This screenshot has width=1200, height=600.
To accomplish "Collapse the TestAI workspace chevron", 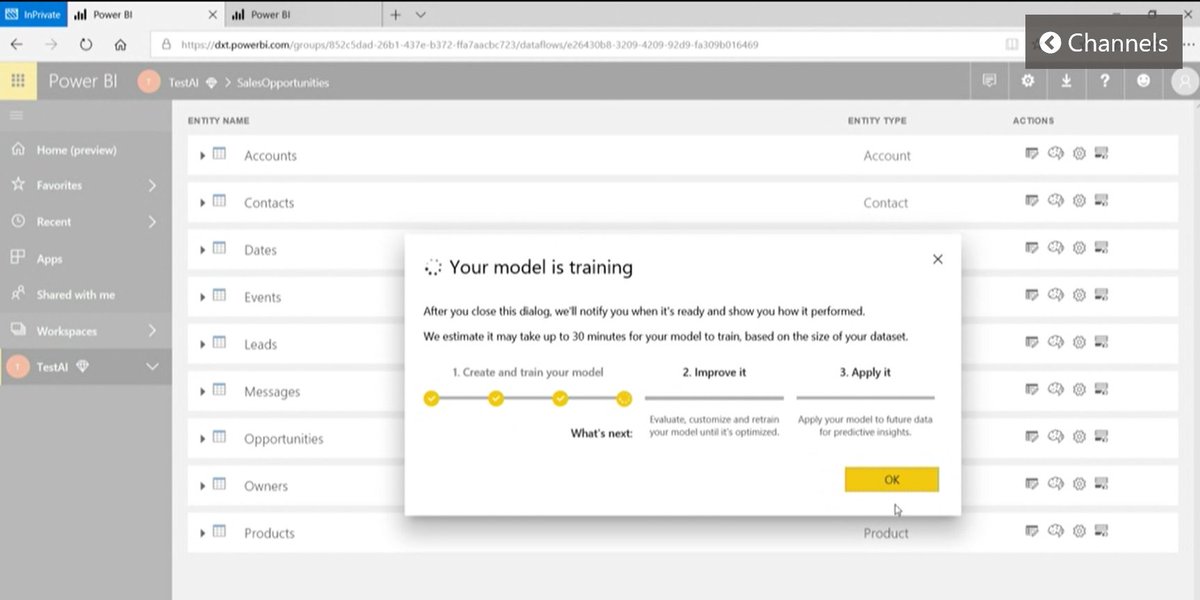I will tap(152, 367).
